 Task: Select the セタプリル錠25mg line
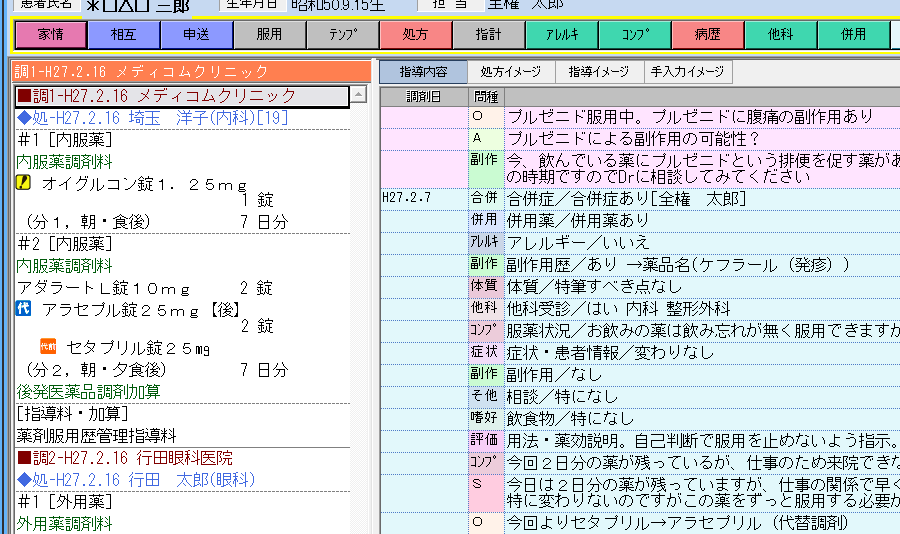138,348
